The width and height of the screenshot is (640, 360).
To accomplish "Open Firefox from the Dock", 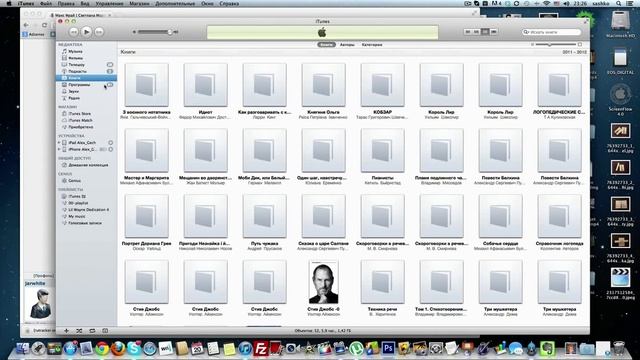I will click(x=118, y=348).
